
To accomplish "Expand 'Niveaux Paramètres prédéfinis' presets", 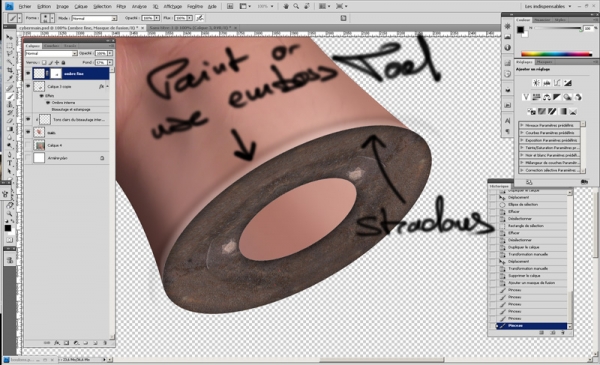I will (522, 125).
